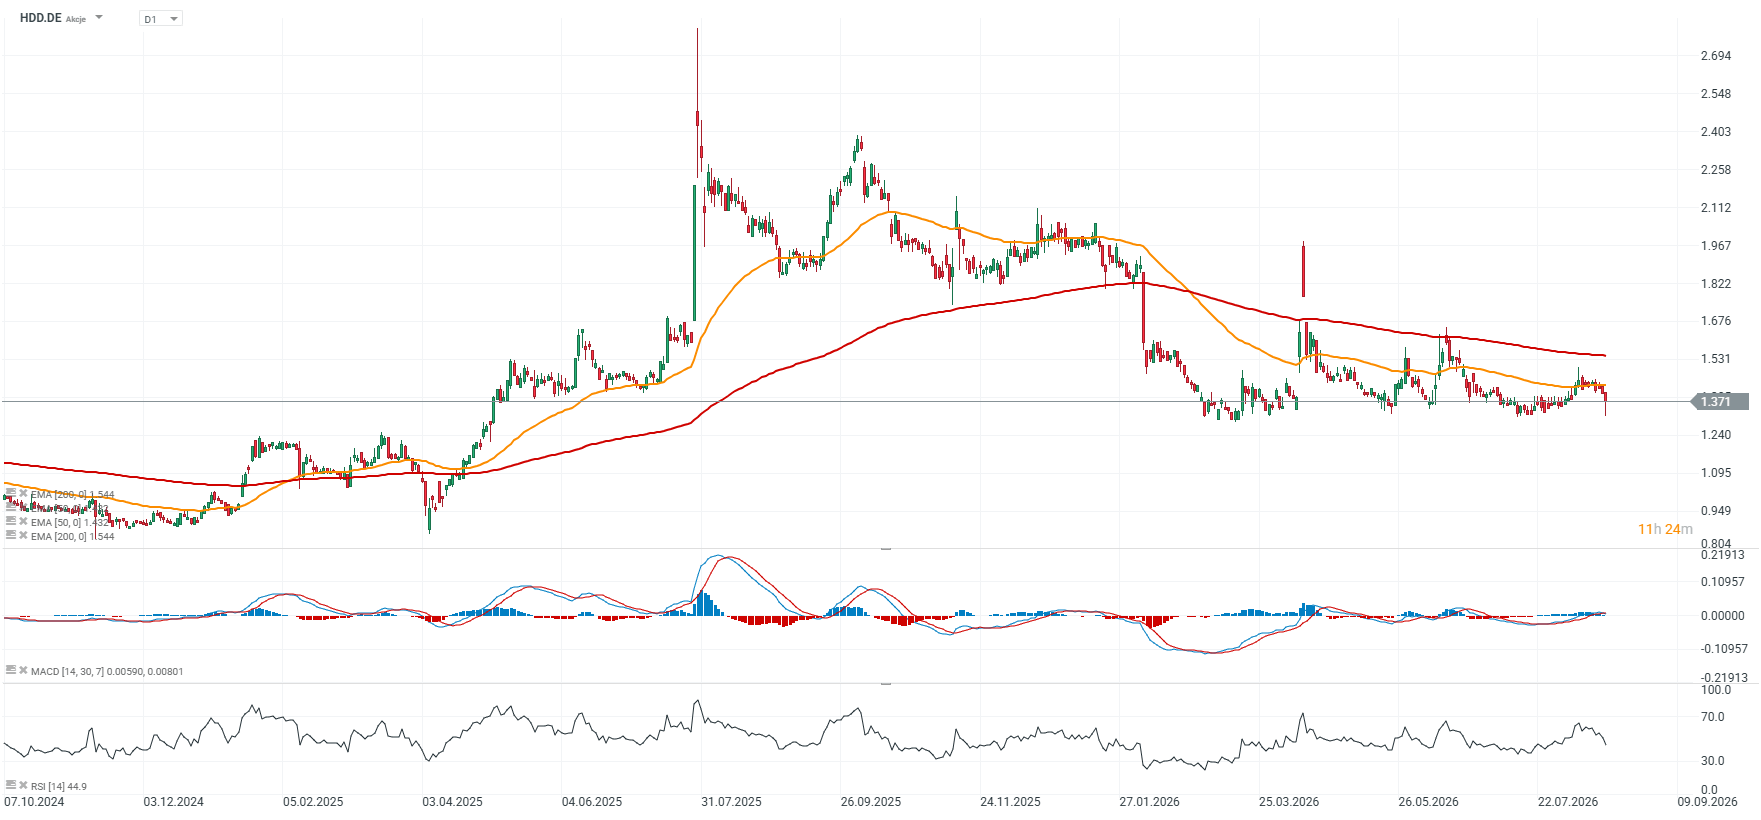This screenshot has height=820, width=1761.
Task: Expand the HDD.DE symbol dropdown arrow
Action: coord(99,18)
